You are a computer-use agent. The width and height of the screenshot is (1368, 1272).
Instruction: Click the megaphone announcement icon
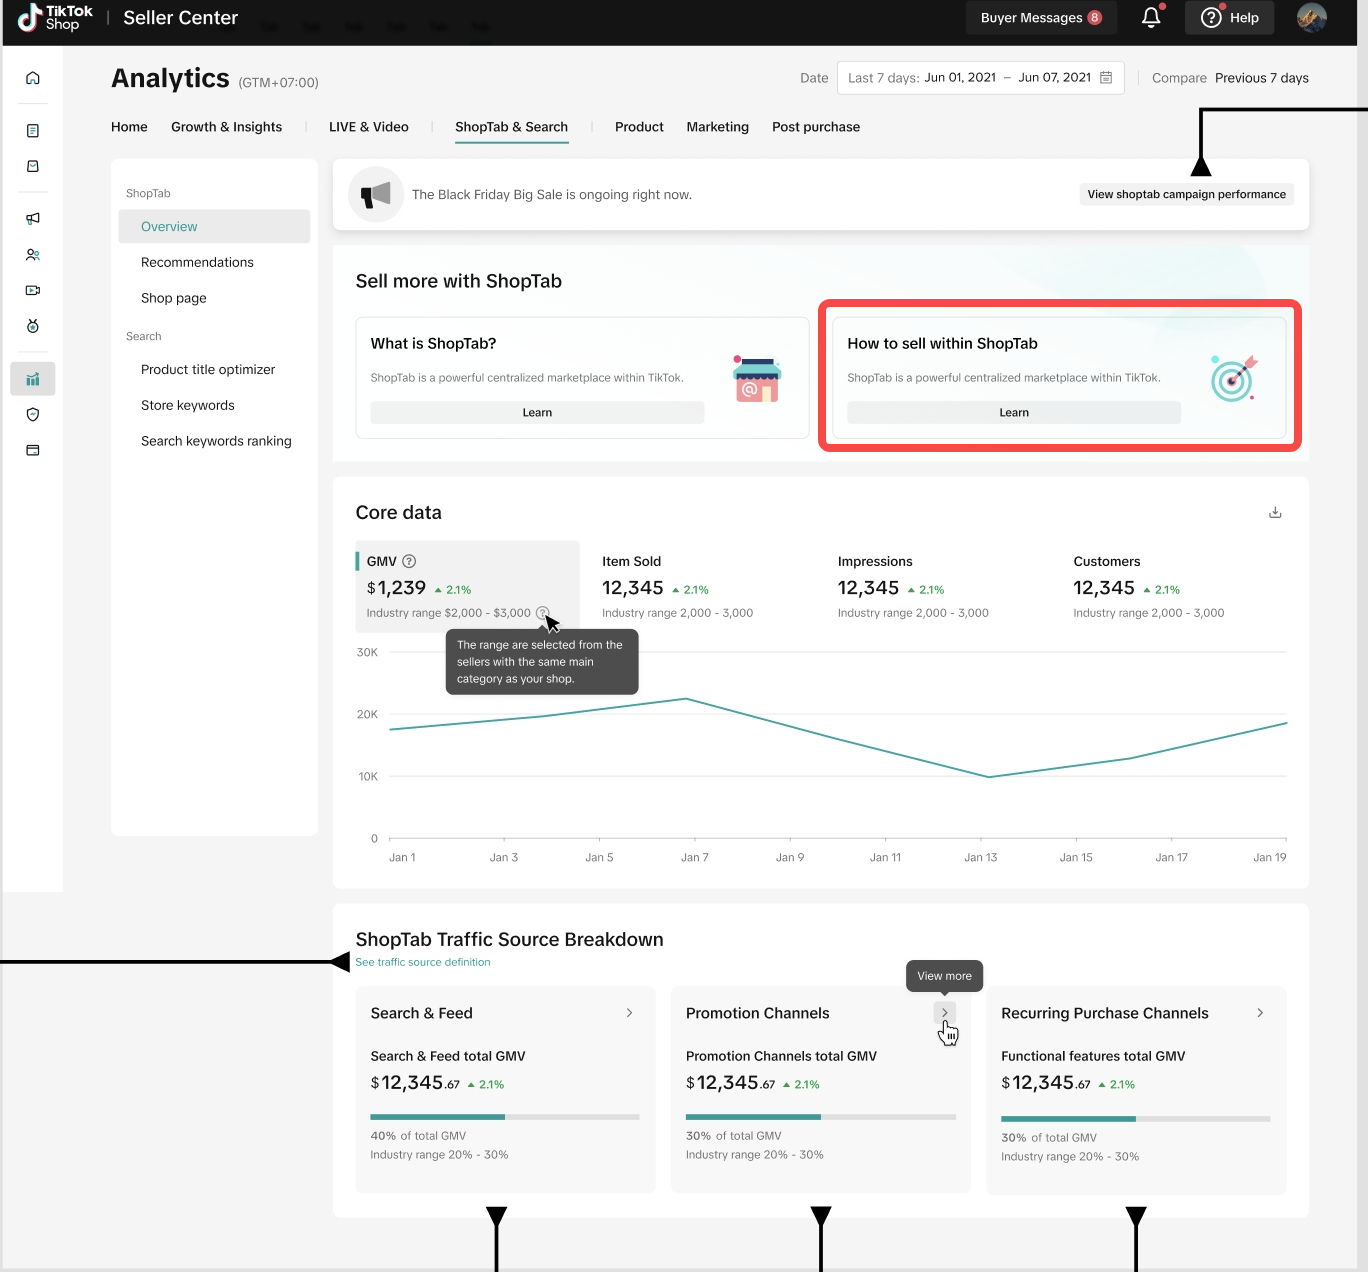coord(376,195)
